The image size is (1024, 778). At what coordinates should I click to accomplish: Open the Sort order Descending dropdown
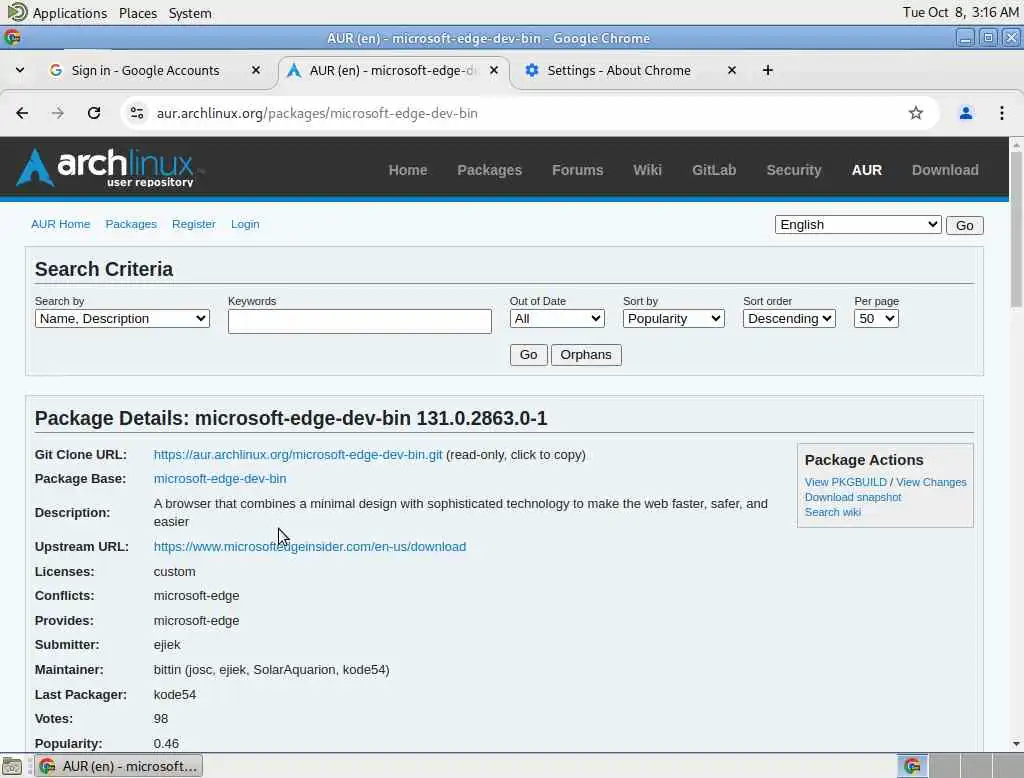point(789,319)
